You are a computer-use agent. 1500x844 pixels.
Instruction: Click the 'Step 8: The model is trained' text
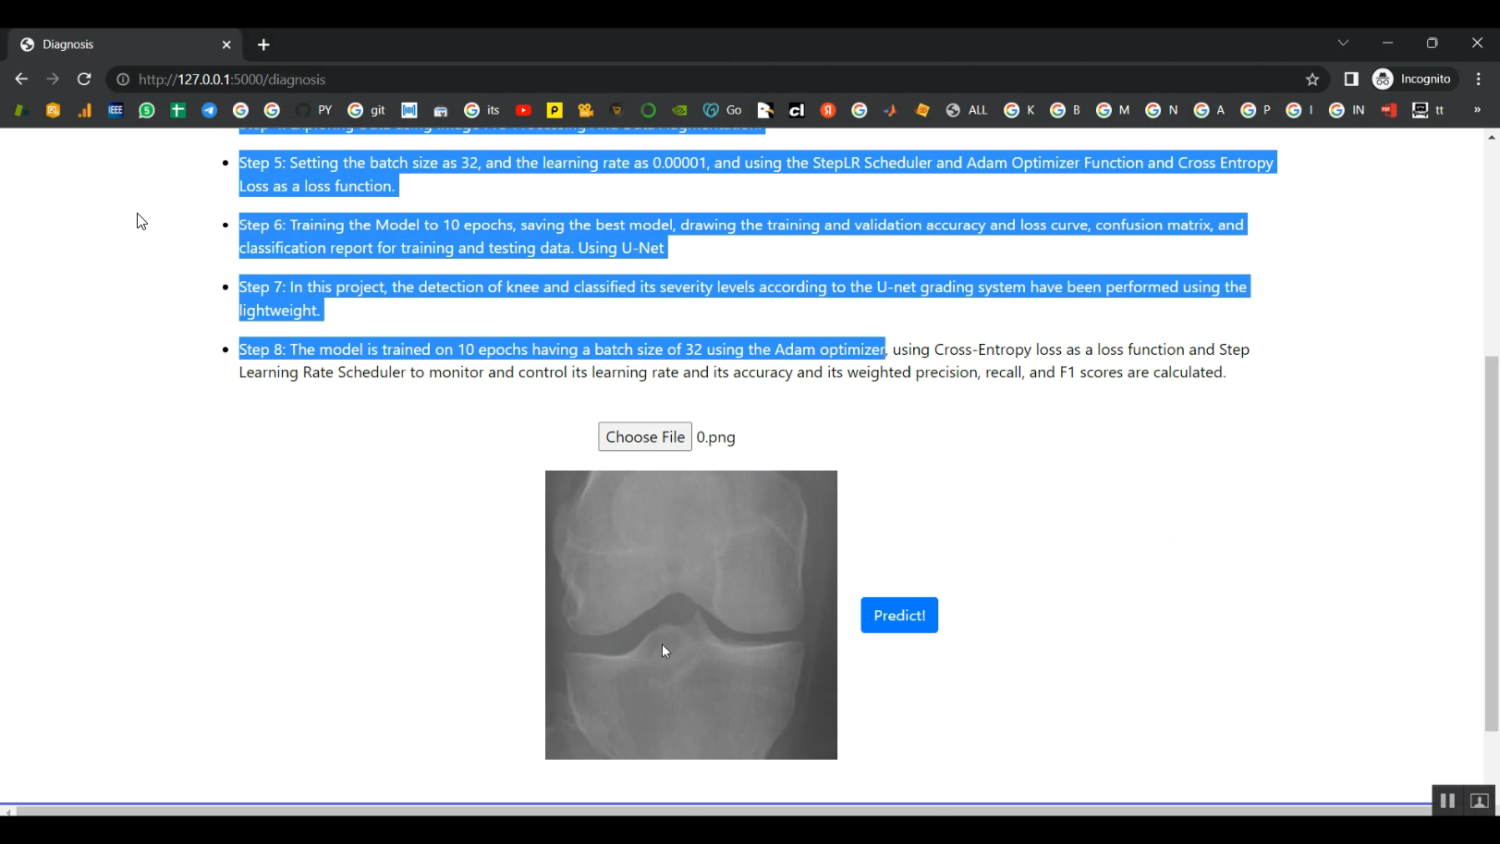coord(744,360)
